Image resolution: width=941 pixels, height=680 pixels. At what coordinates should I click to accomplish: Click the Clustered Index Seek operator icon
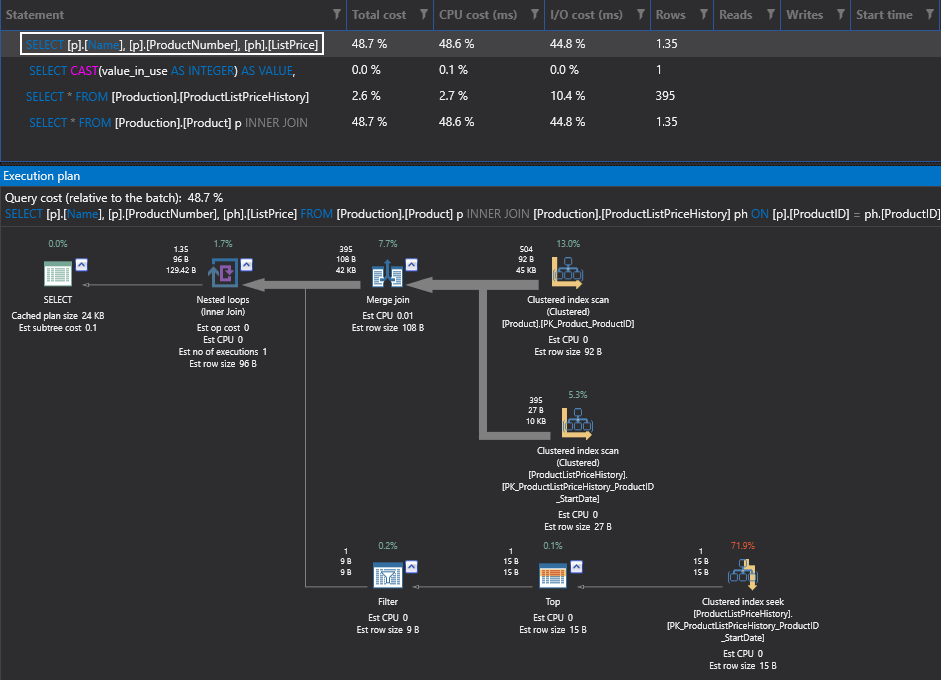(742, 572)
